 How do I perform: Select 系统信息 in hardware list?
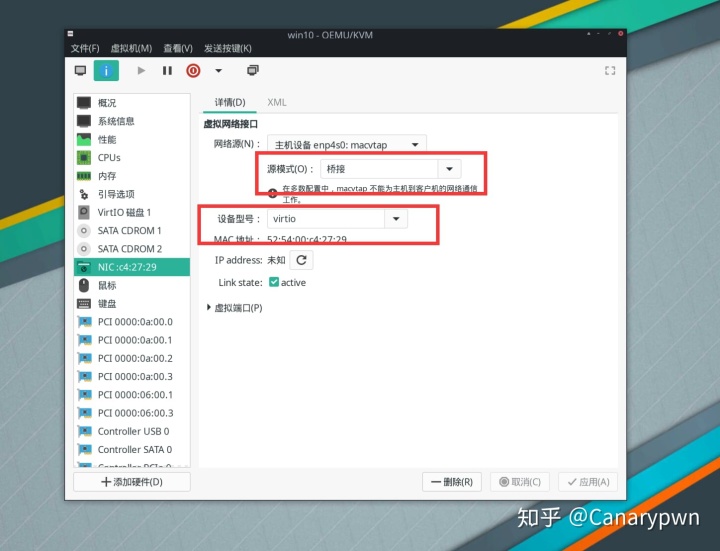[132, 121]
